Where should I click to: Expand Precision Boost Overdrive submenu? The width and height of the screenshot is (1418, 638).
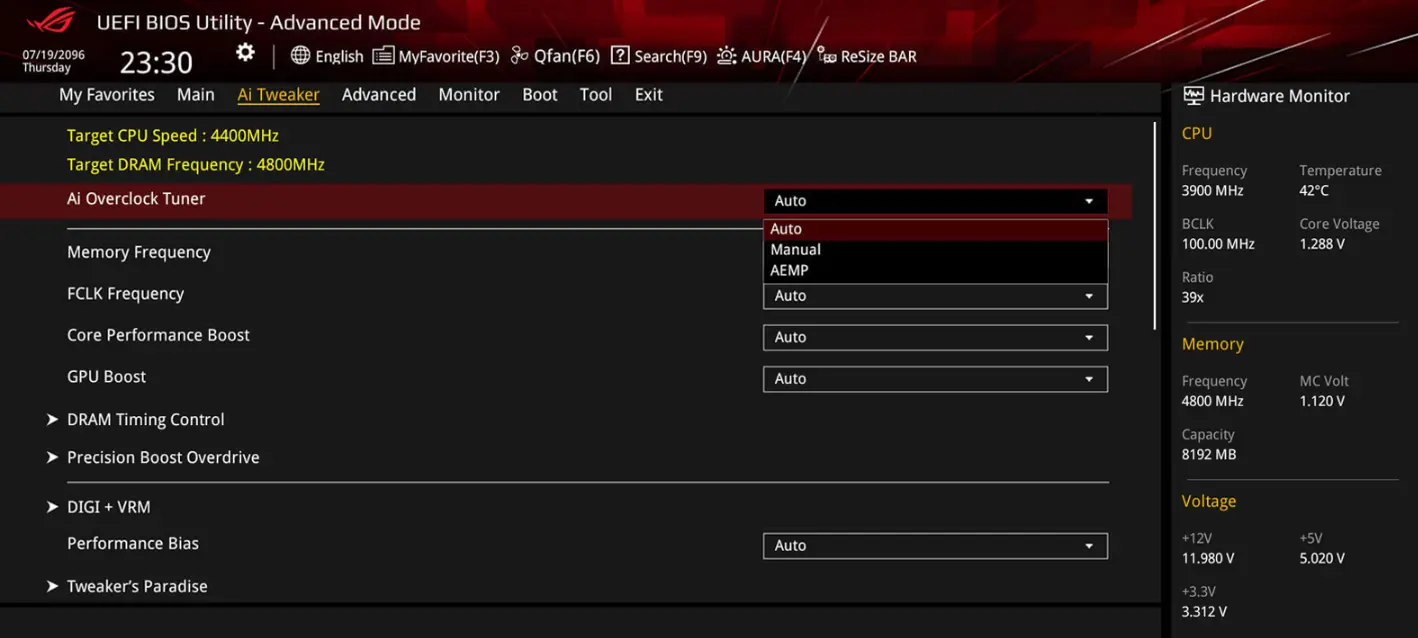coord(162,458)
